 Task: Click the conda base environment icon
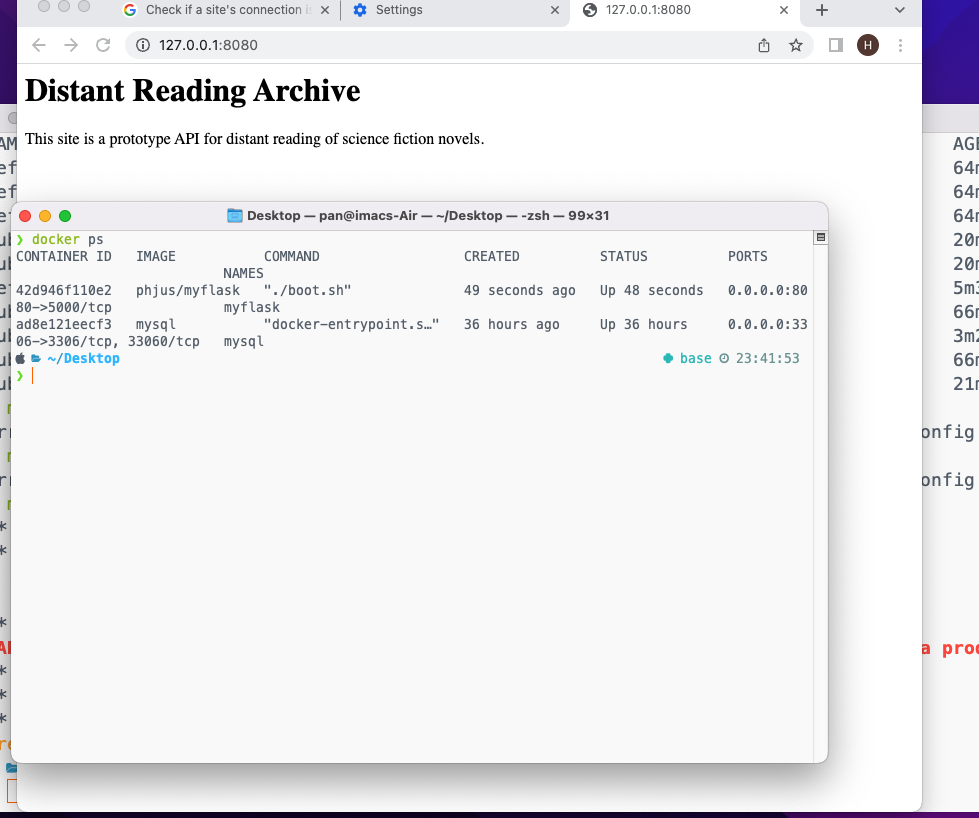click(x=668, y=358)
